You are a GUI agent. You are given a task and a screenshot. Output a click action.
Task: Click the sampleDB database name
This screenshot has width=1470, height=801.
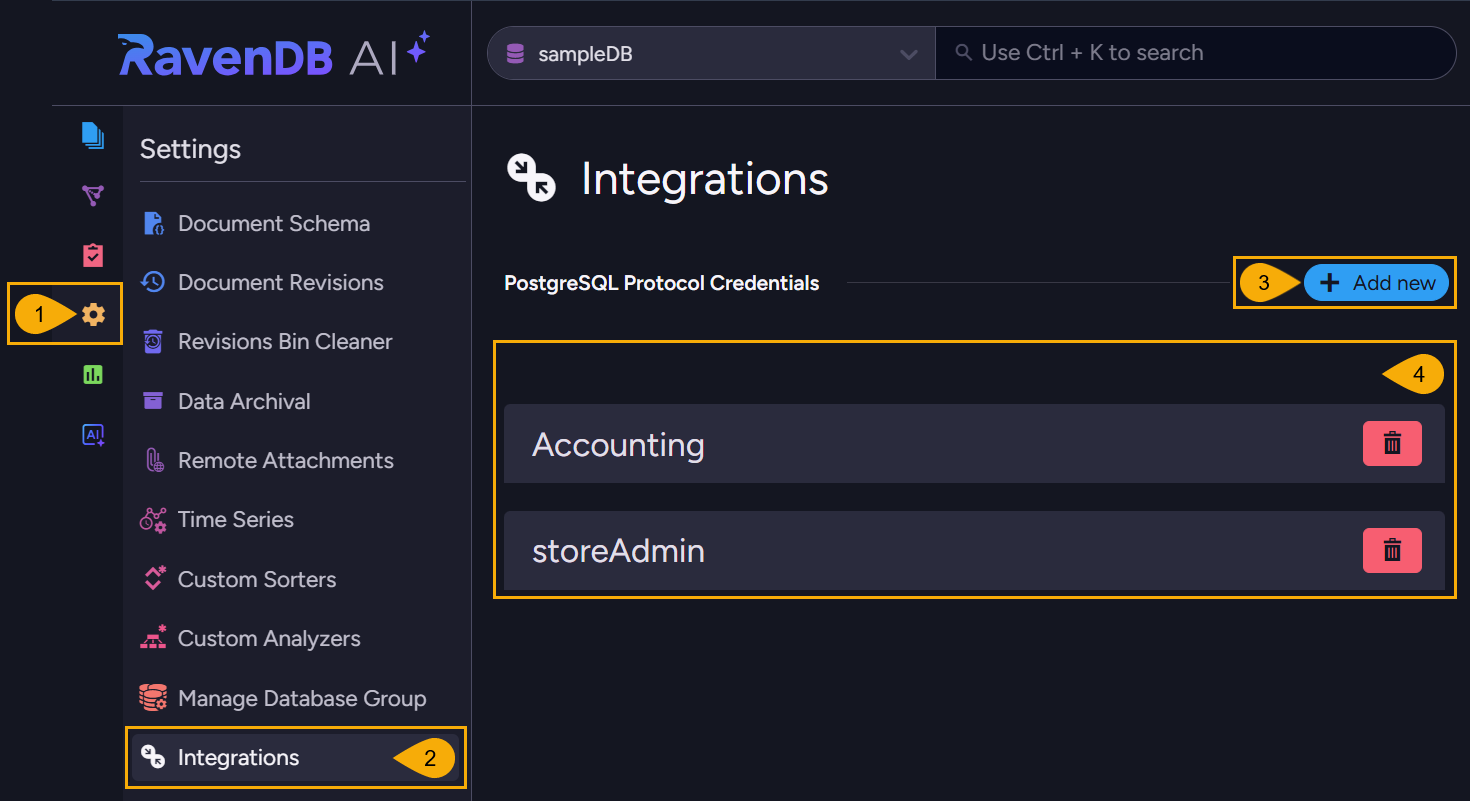(585, 54)
